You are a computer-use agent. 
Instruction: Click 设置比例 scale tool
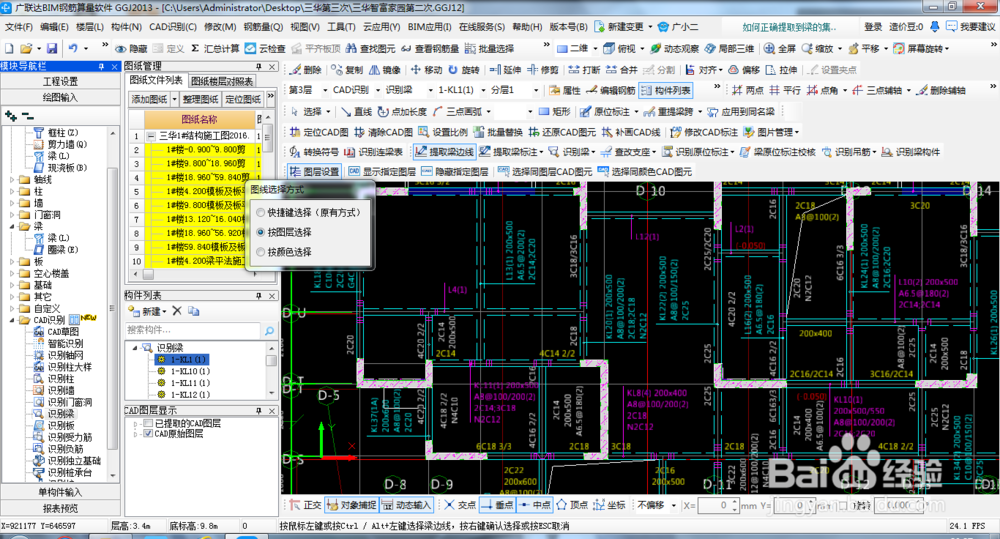[443, 132]
